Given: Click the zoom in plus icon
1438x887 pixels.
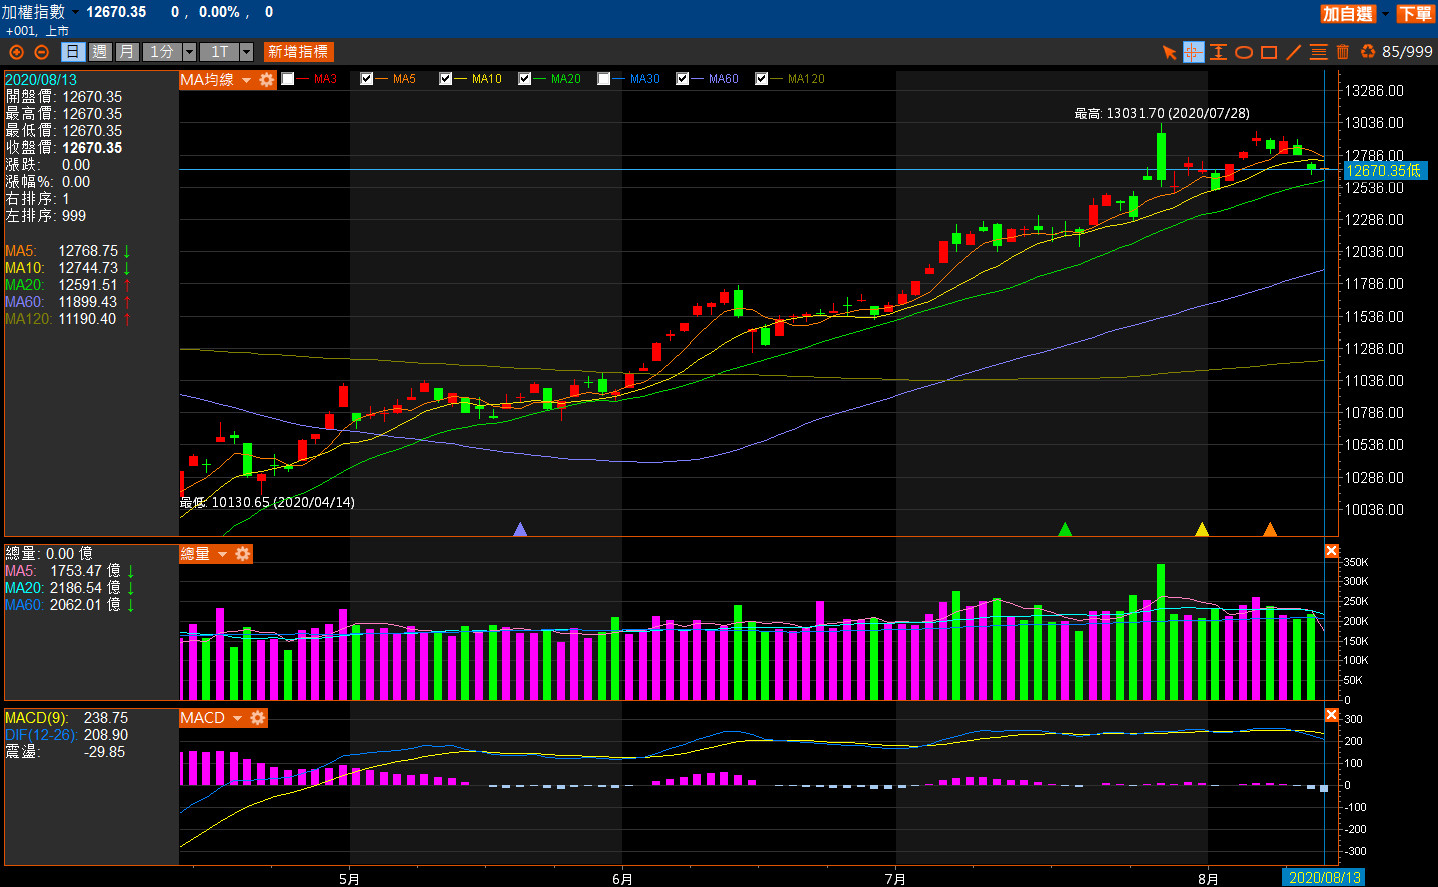Looking at the screenshot, I should pos(16,52).
